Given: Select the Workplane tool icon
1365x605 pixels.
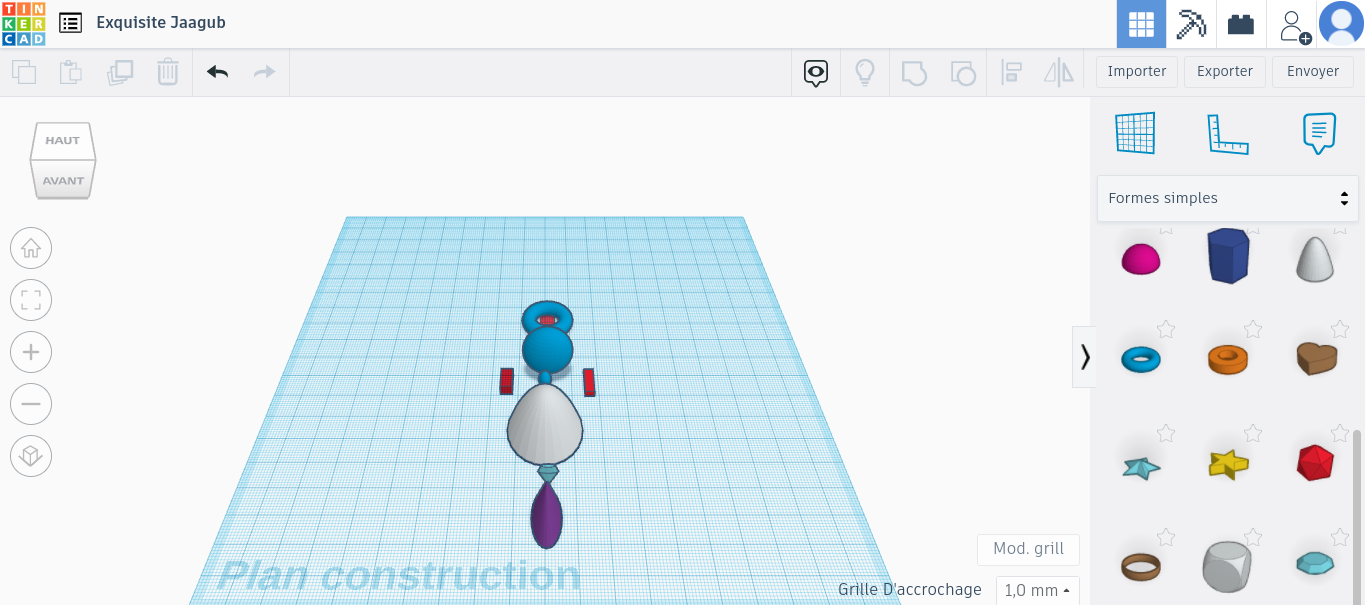Looking at the screenshot, I should 1135,132.
